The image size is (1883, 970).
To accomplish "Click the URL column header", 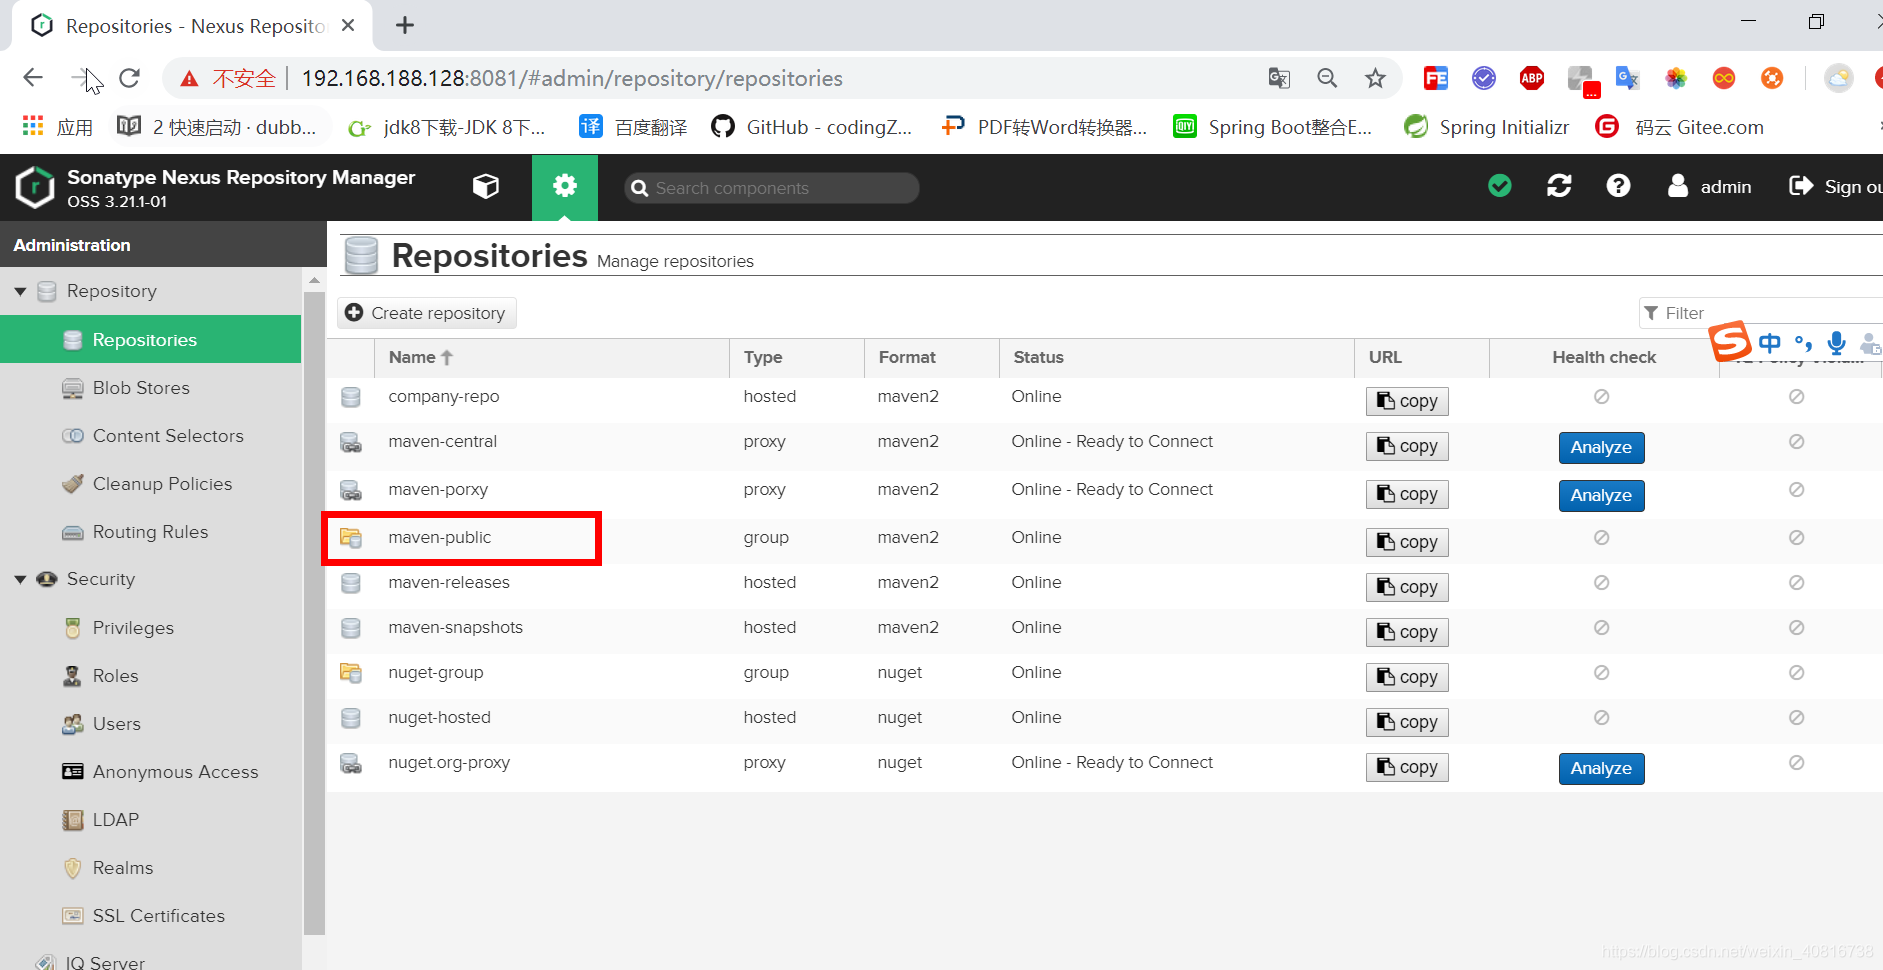I will coord(1422,357).
